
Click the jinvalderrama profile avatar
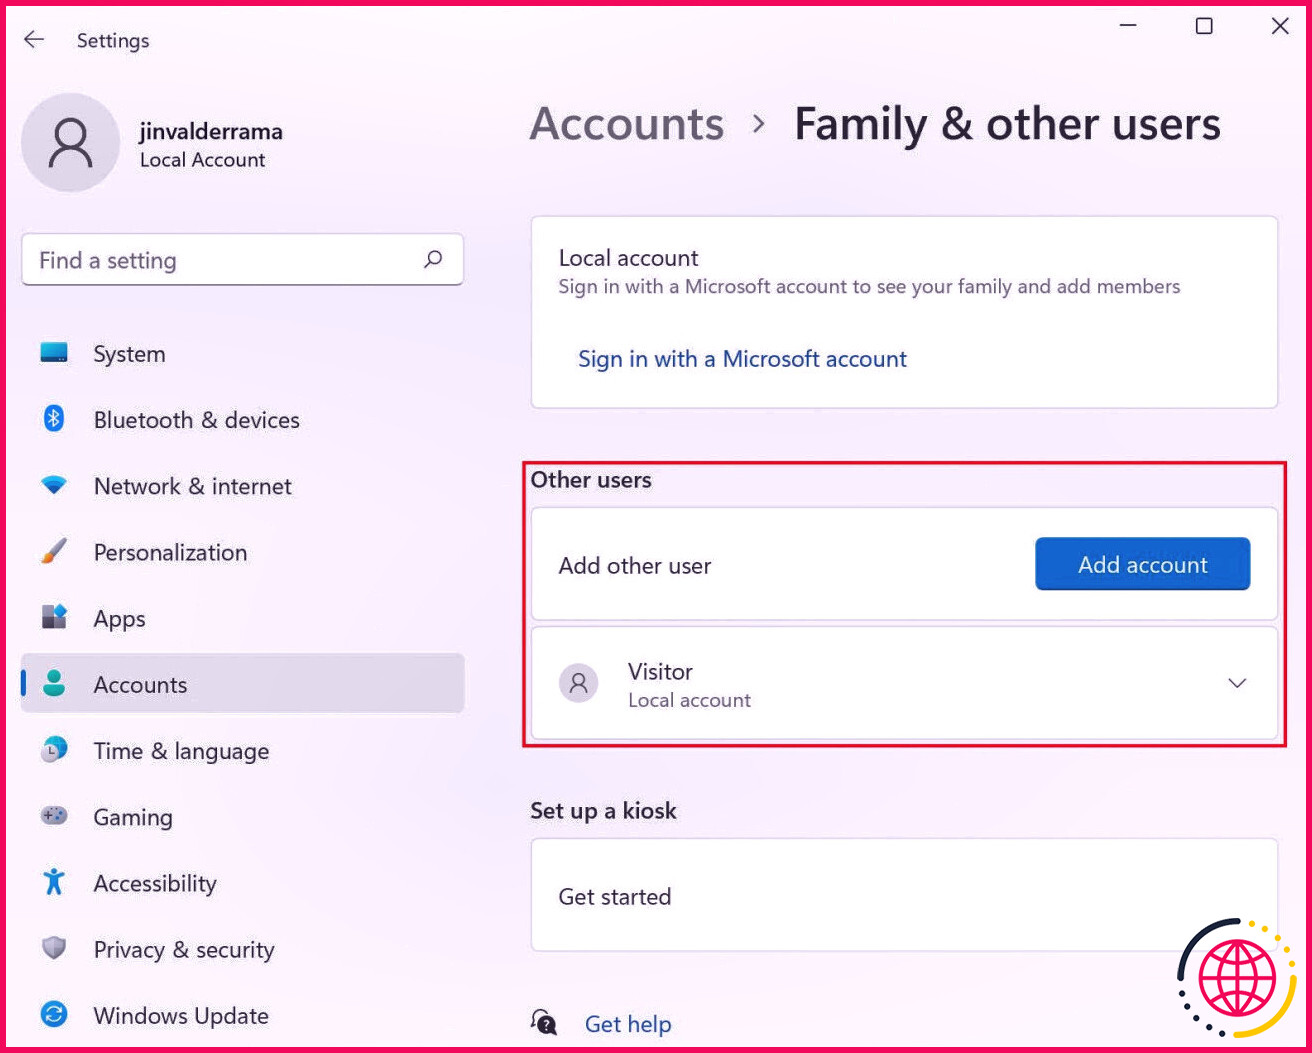[x=70, y=142]
